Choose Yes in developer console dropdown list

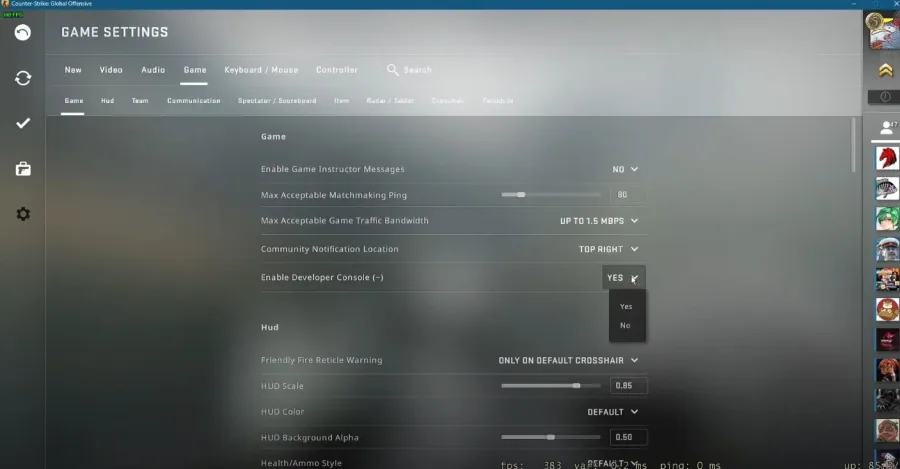point(626,307)
